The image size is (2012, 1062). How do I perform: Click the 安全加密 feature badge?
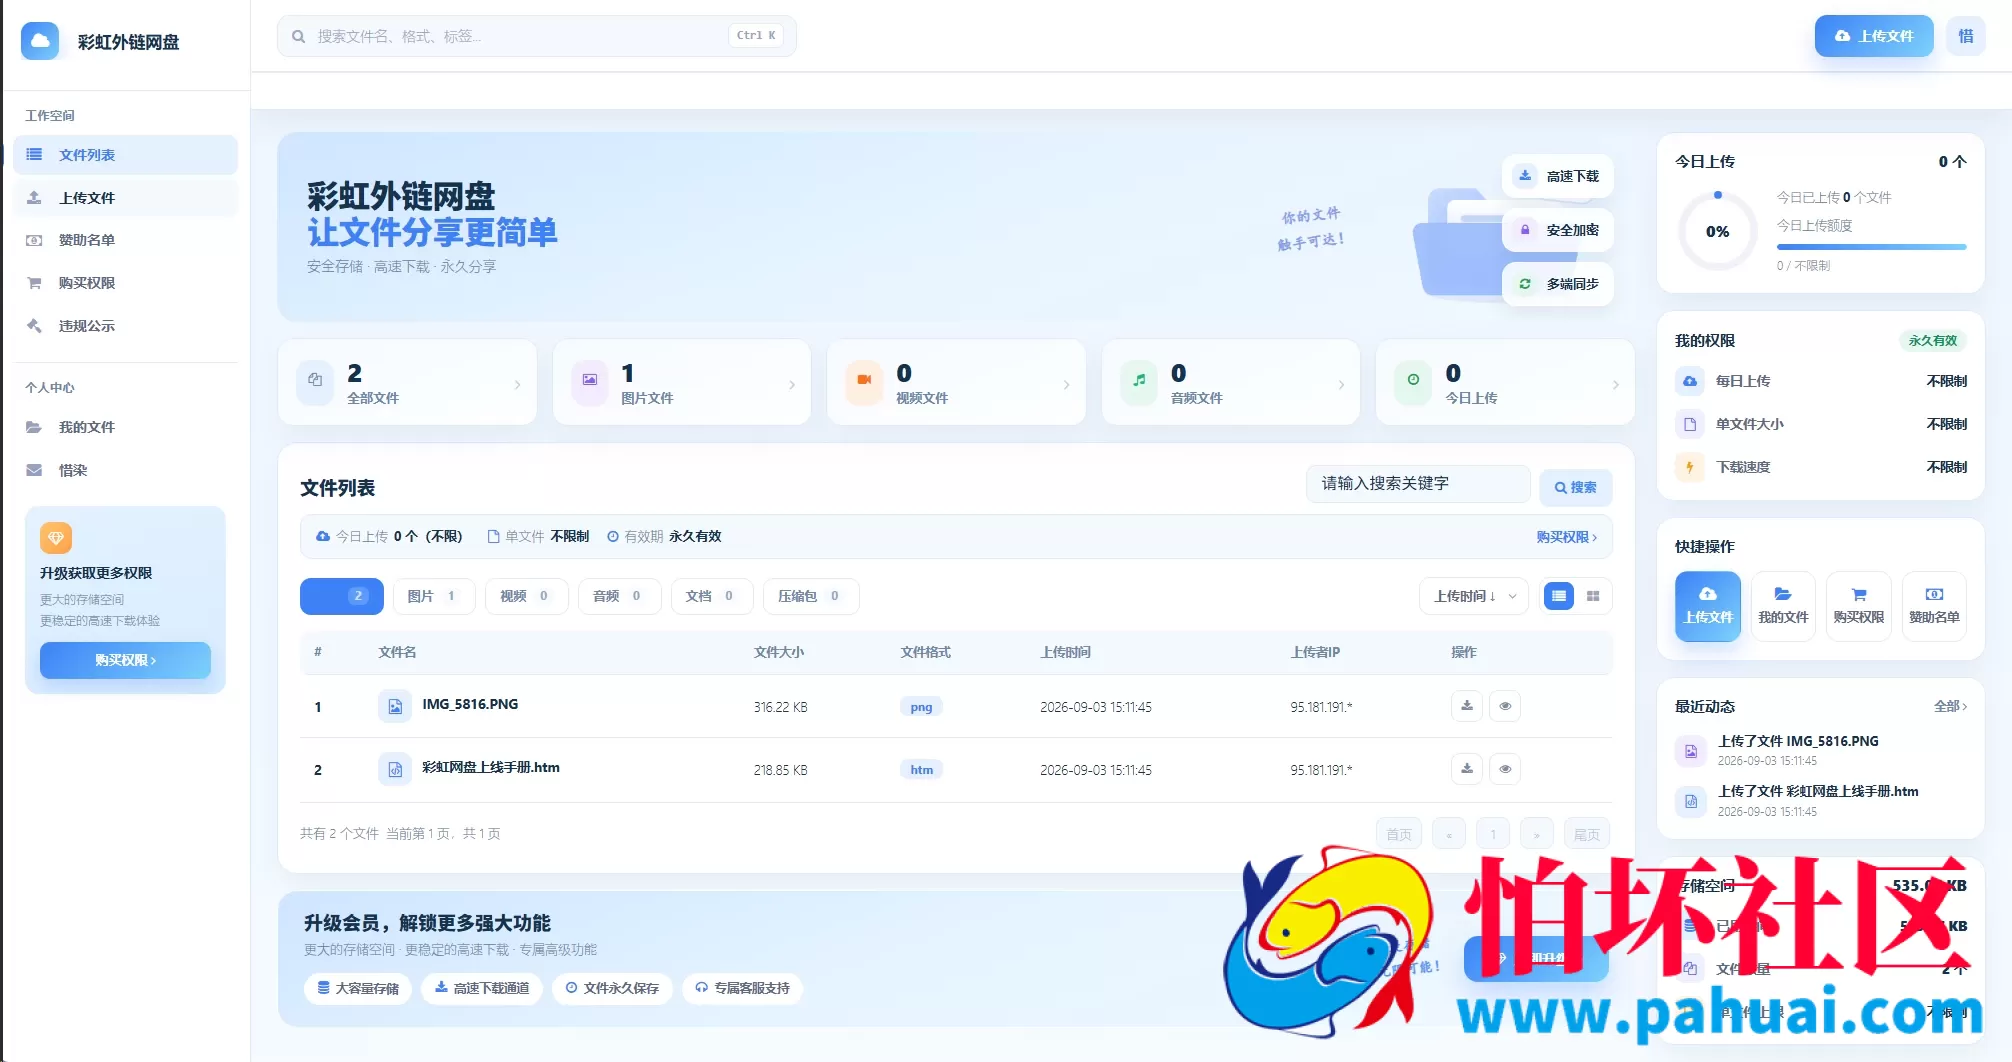coord(1558,230)
